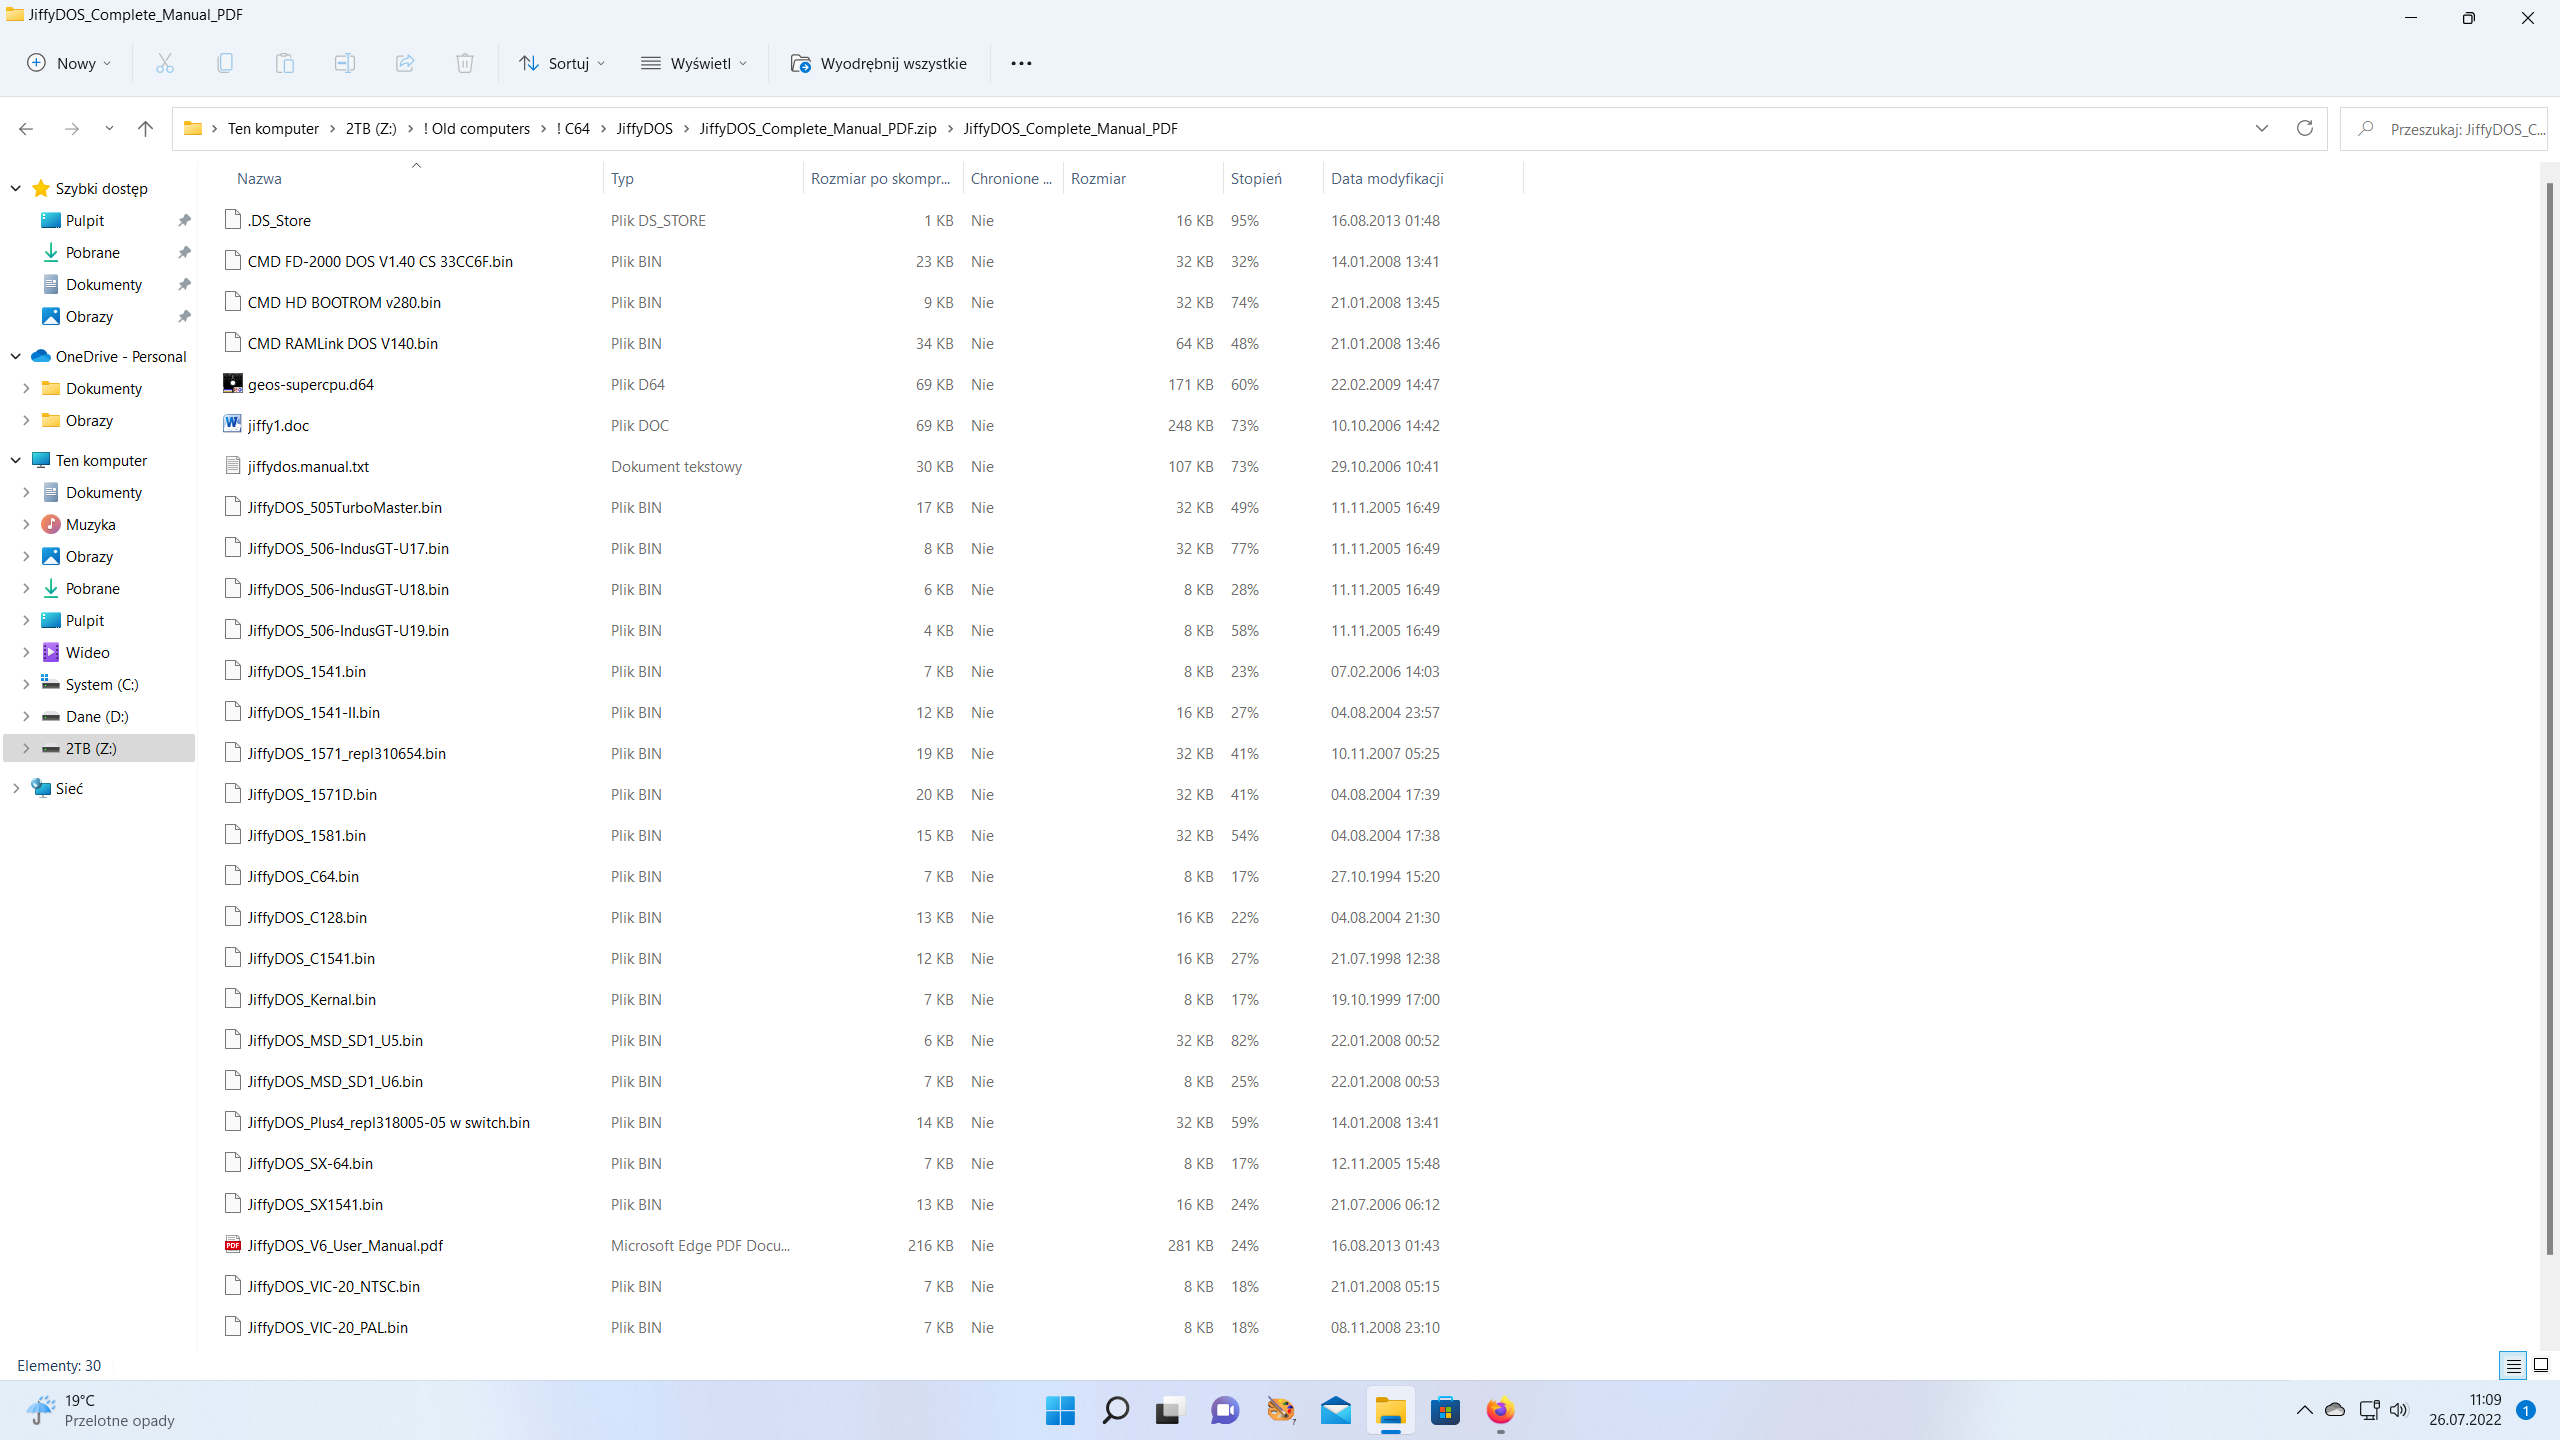This screenshot has height=1440, width=2560.
Task: Select file CMD RAMLink DOS V140.bin
Action: click(342, 343)
